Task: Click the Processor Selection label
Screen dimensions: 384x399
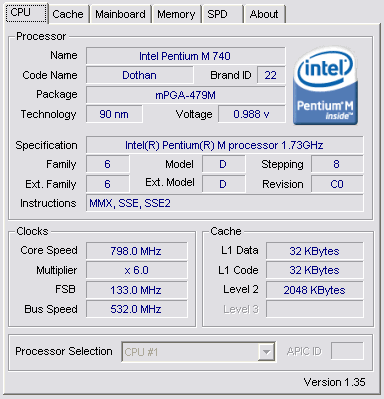Action: click(x=64, y=351)
